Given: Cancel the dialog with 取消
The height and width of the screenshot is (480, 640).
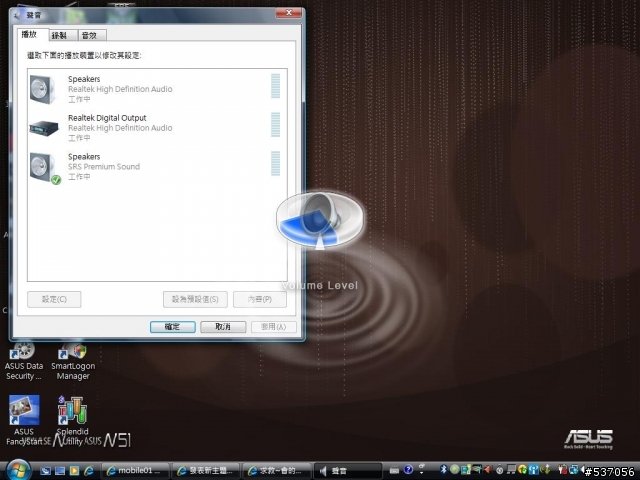Looking at the screenshot, I should pyautogui.click(x=223, y=327).
